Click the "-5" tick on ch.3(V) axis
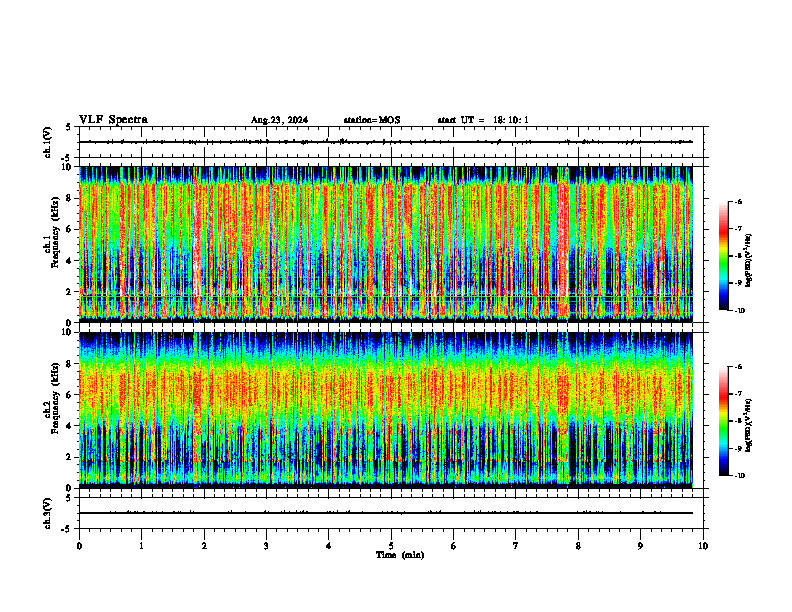The width and height of the screenshot is (792, 612). click(66, 529)
